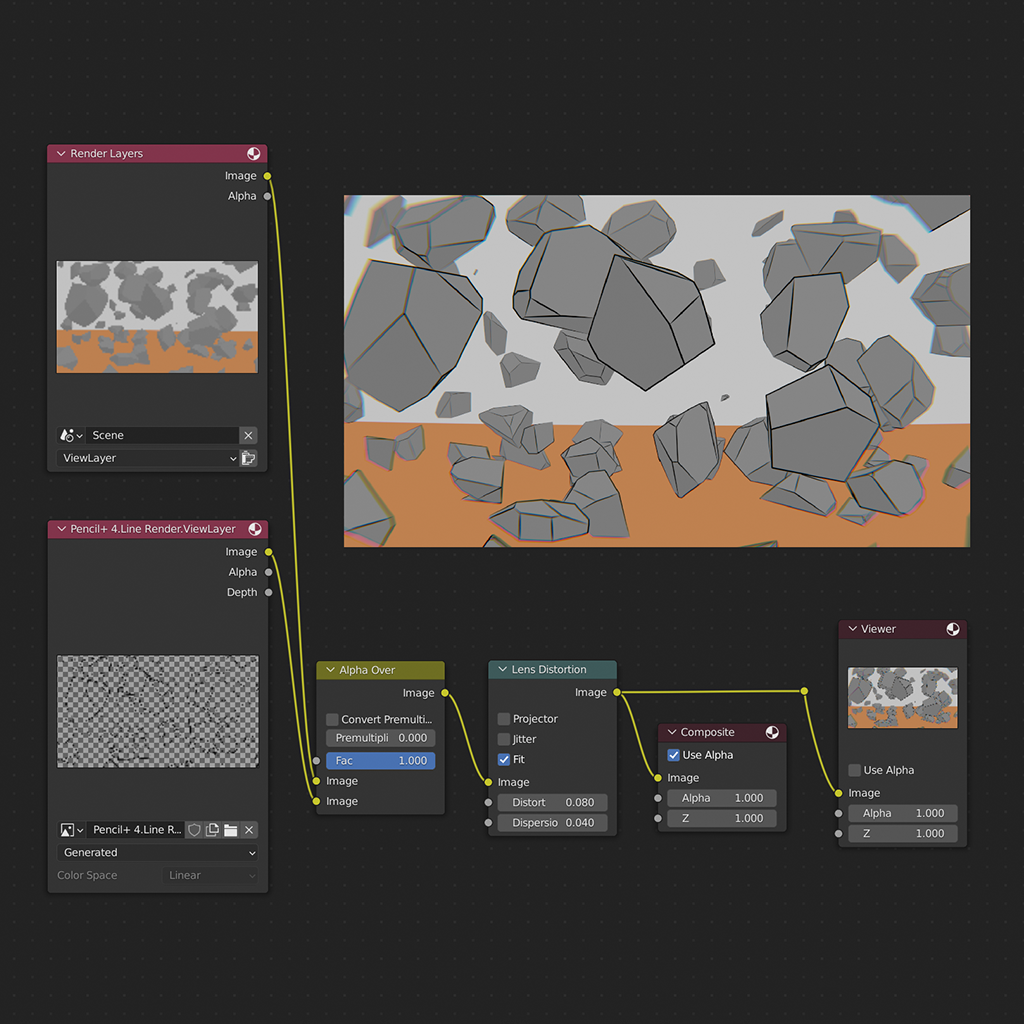Image resolution: width=1024 pixels, height=1024 pixels.
Task: Click Image output socket of Alpha Over
Action: point(445,693)
